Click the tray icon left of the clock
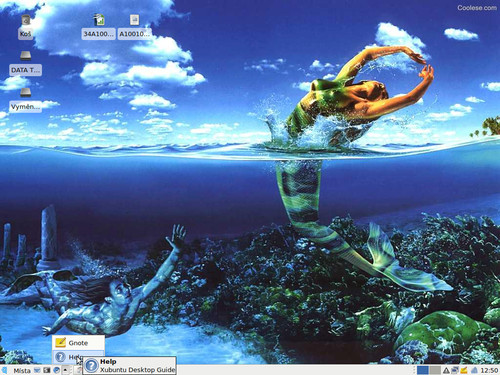Screen dimensions: 500x375 (474, 370)
